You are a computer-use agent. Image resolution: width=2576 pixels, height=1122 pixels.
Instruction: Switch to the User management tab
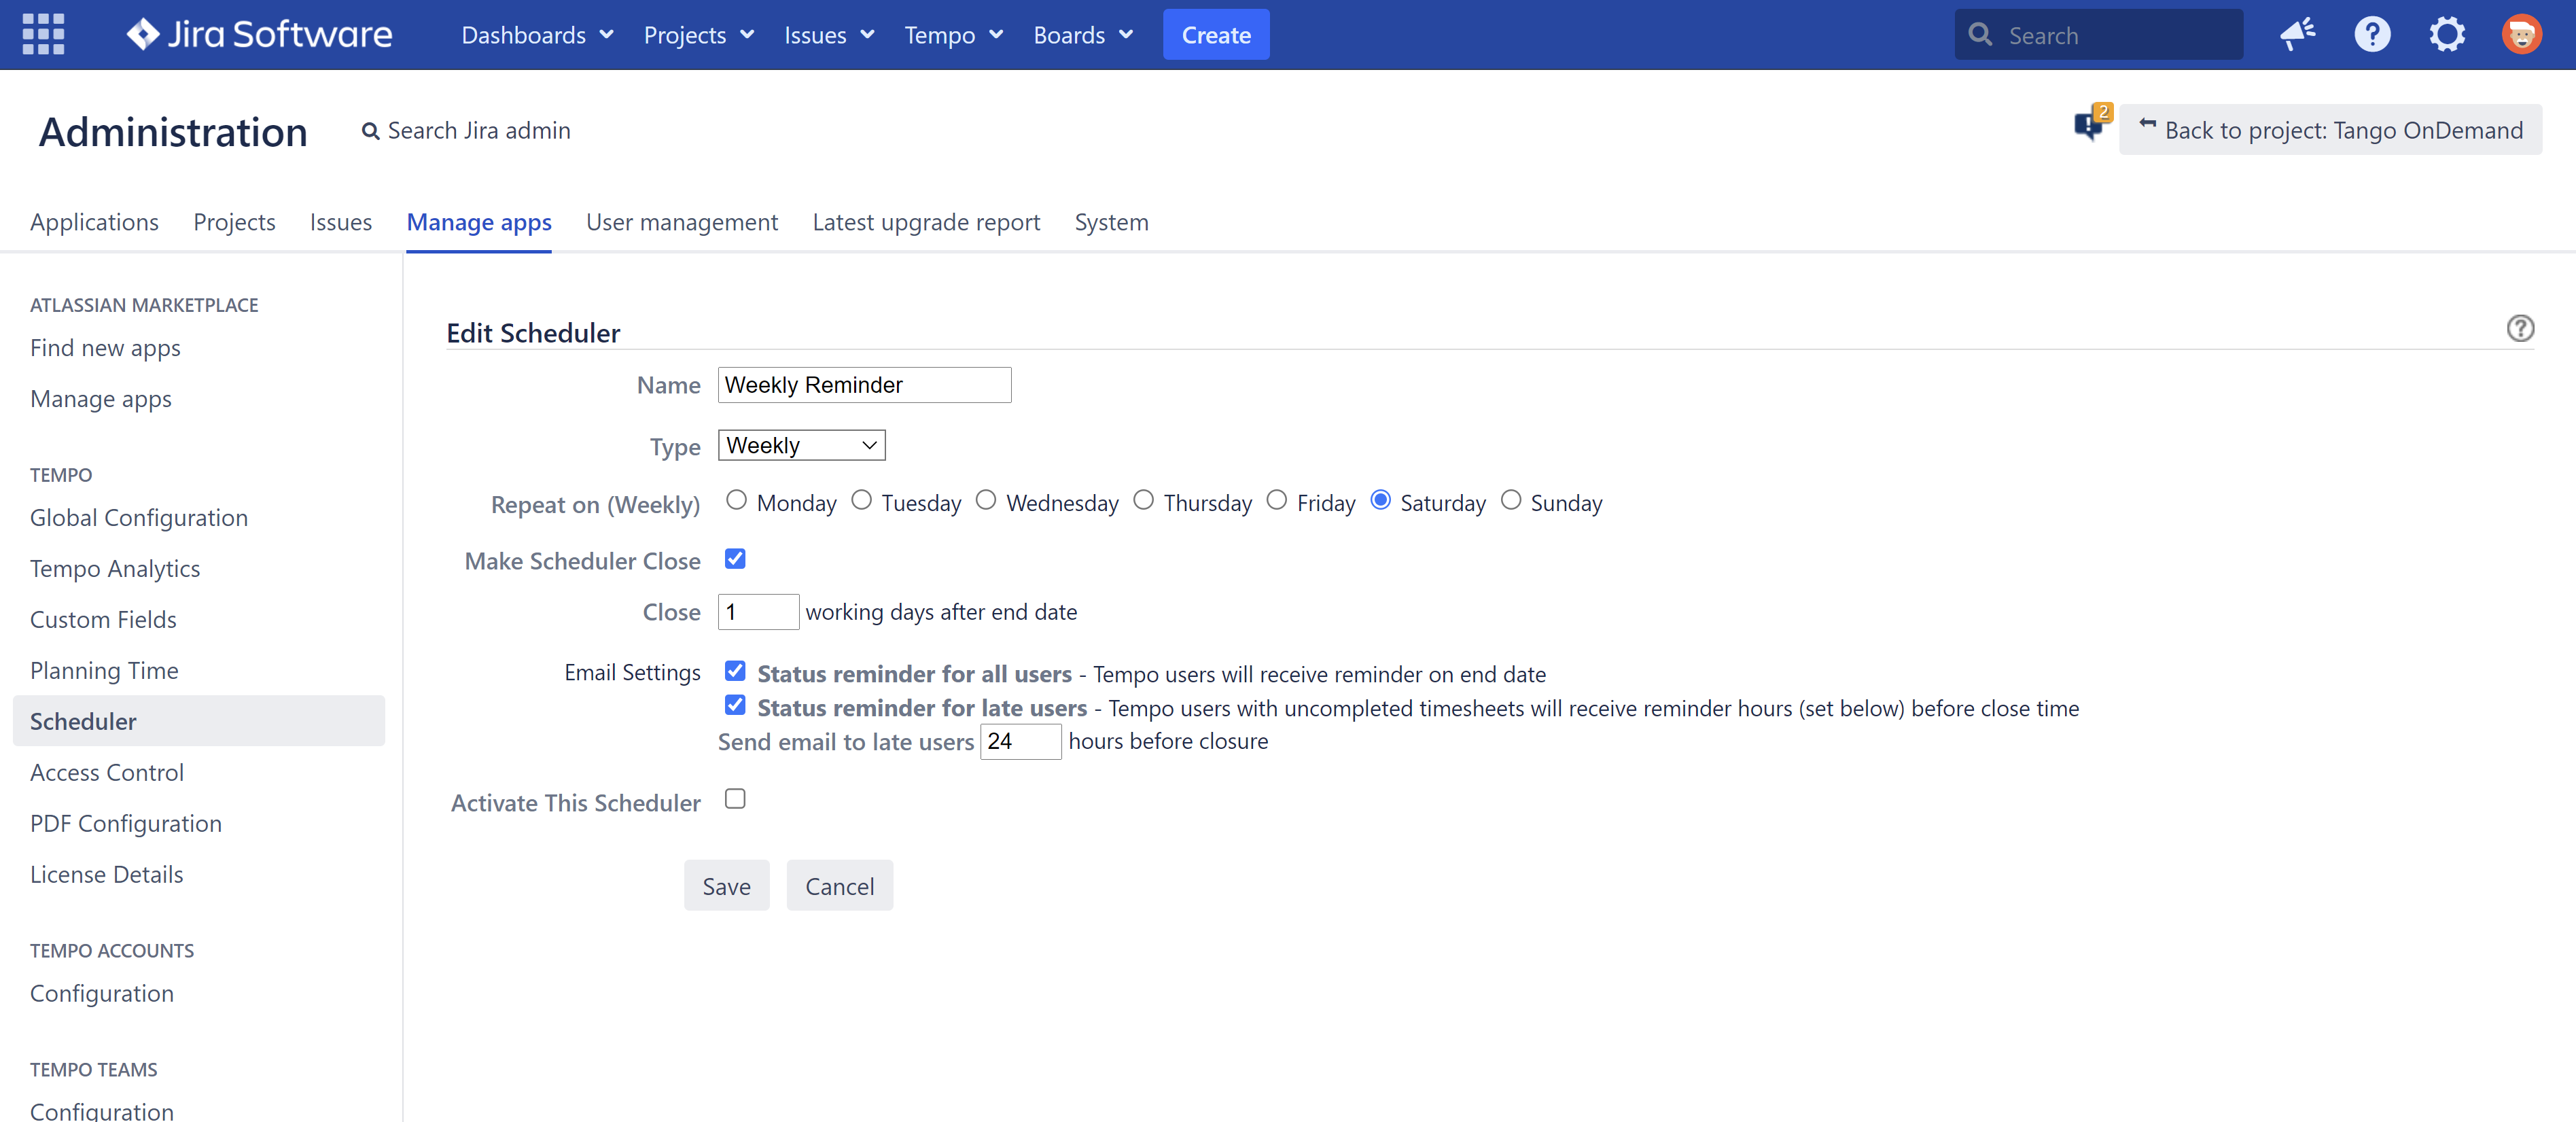(682, 222)
